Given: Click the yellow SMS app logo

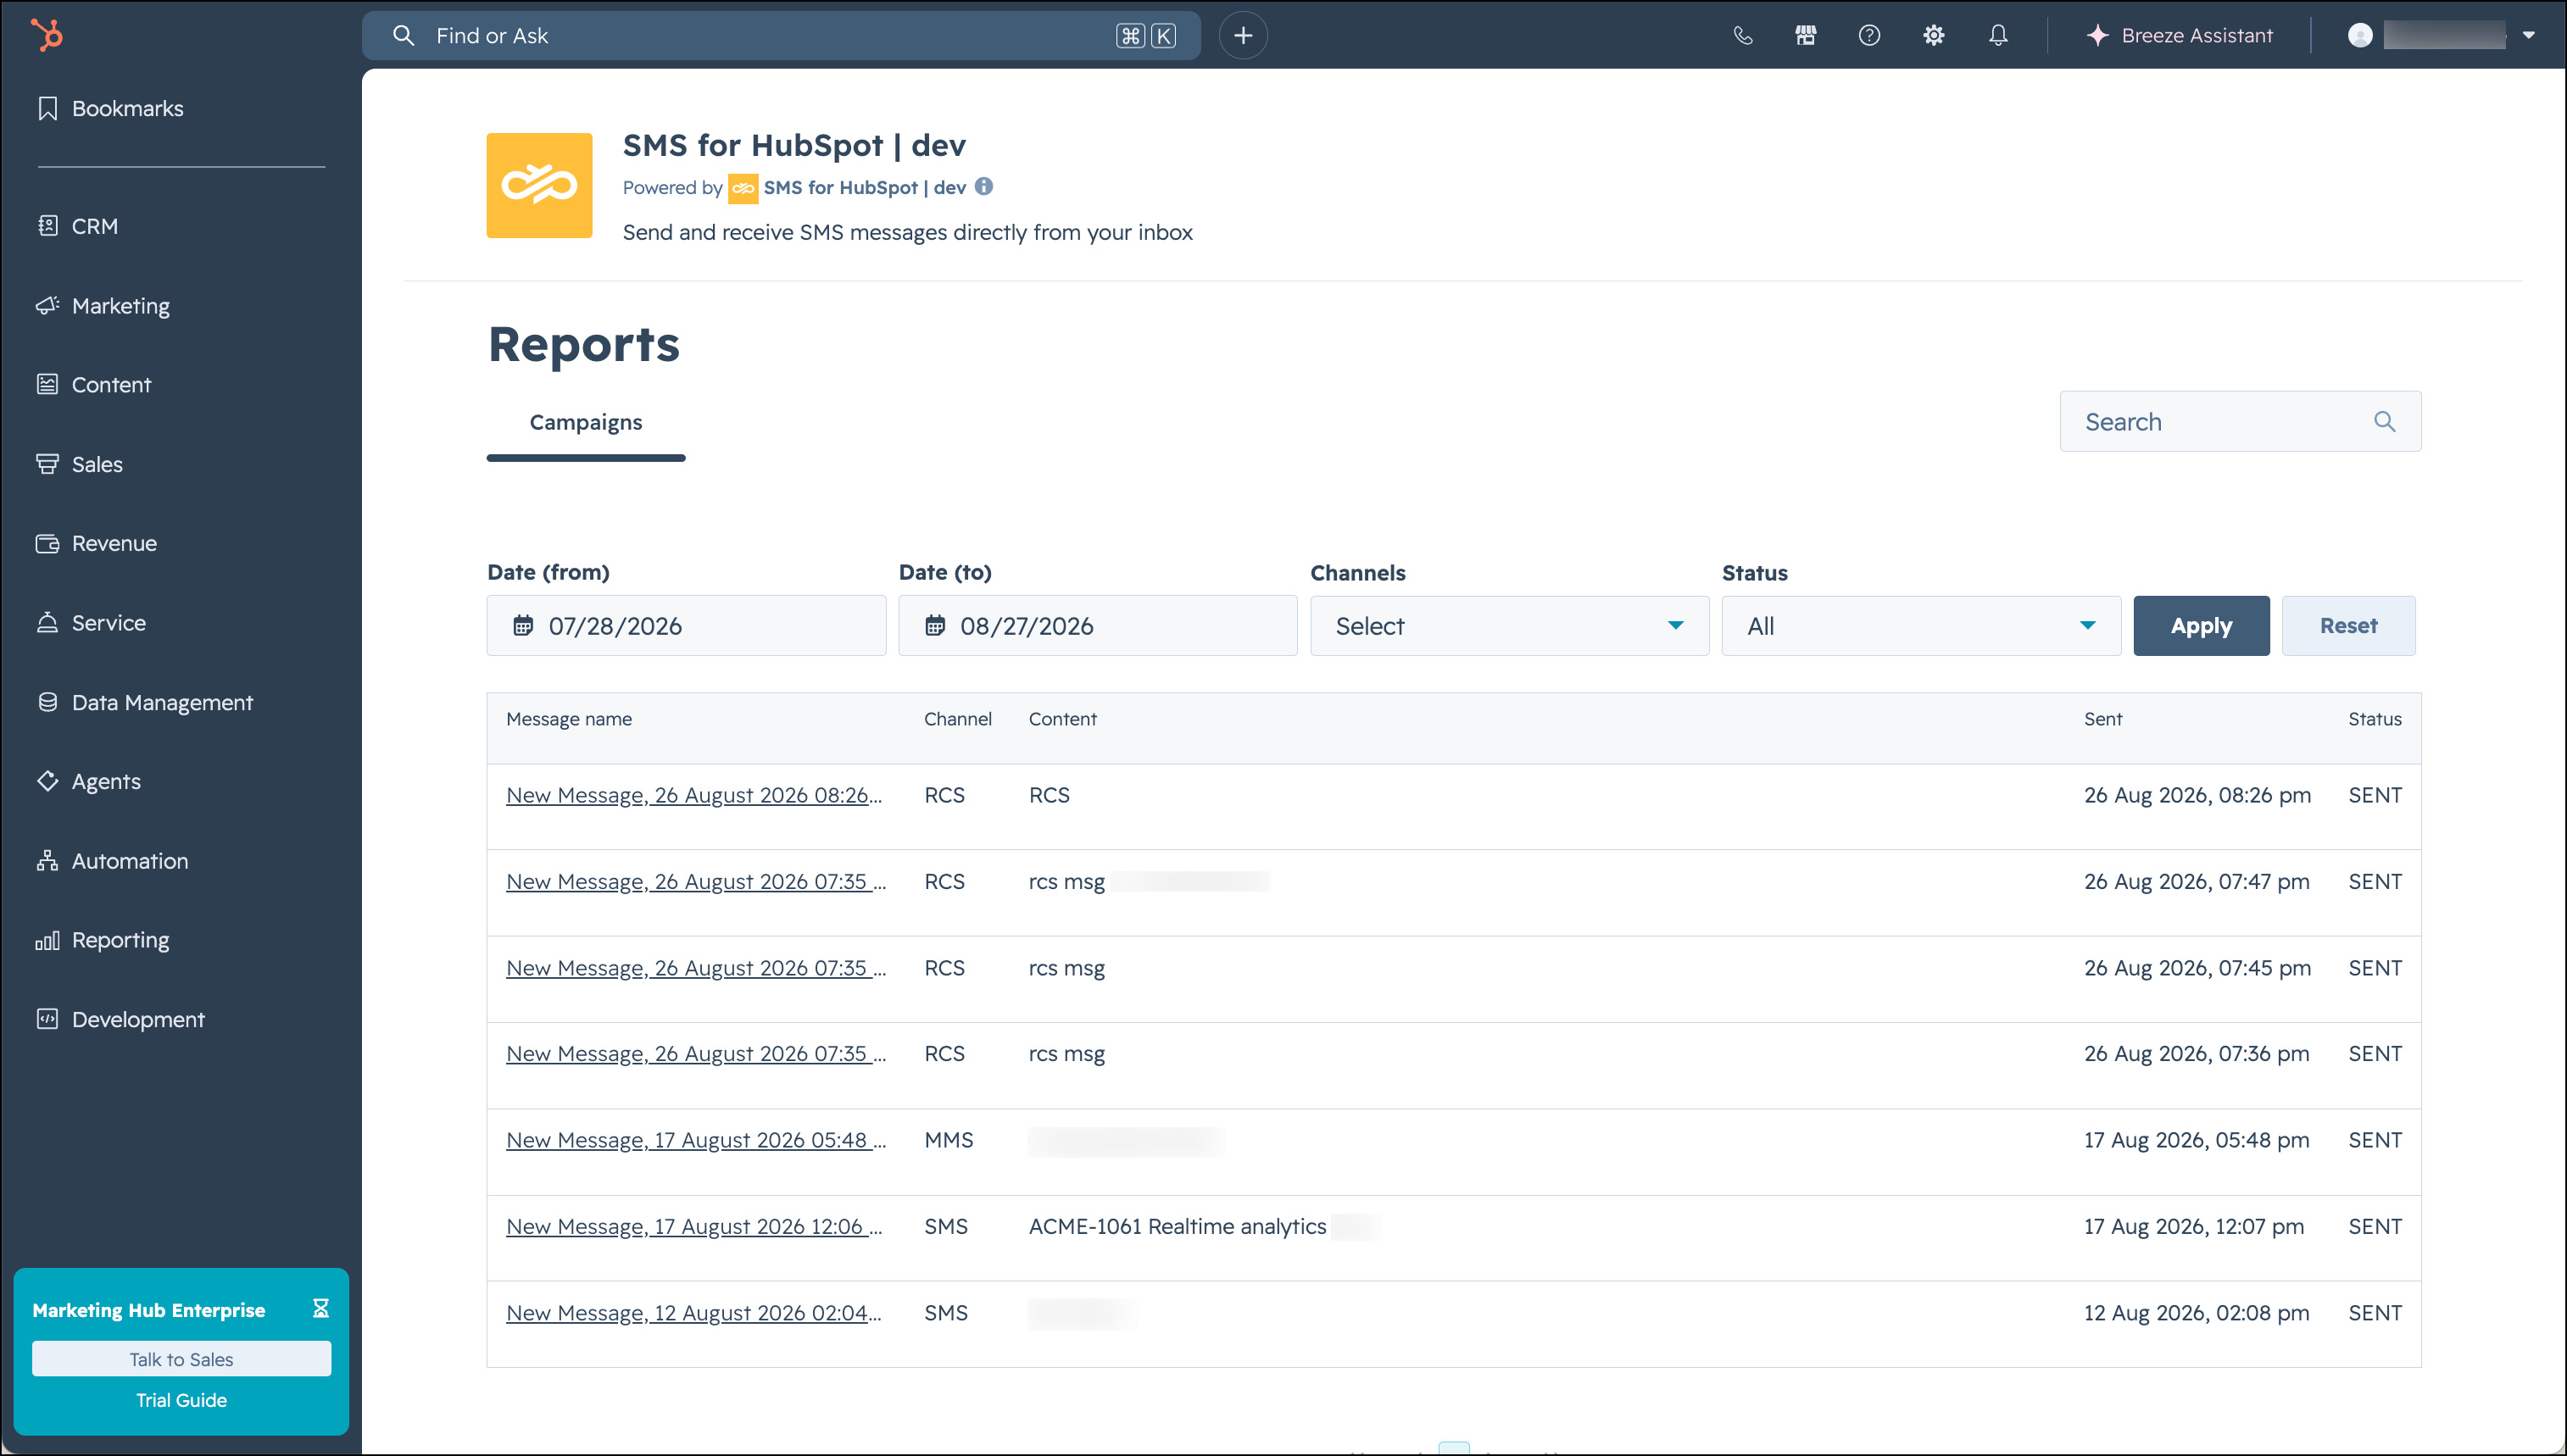Looking at the screenshot, I should 539,185.
